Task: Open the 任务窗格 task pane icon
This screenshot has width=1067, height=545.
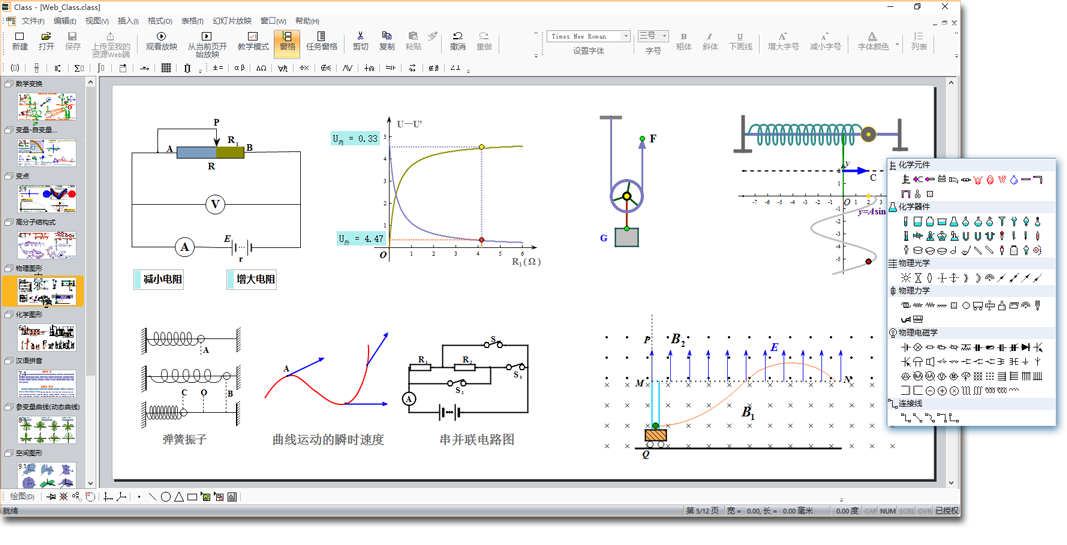Action: pos(321,40)
